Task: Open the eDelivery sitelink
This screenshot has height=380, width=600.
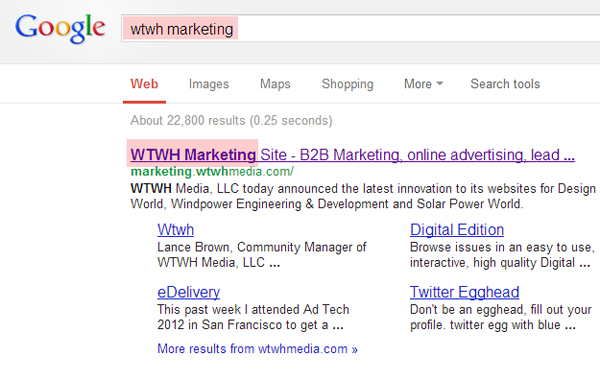Action: [x=189, y=292]
